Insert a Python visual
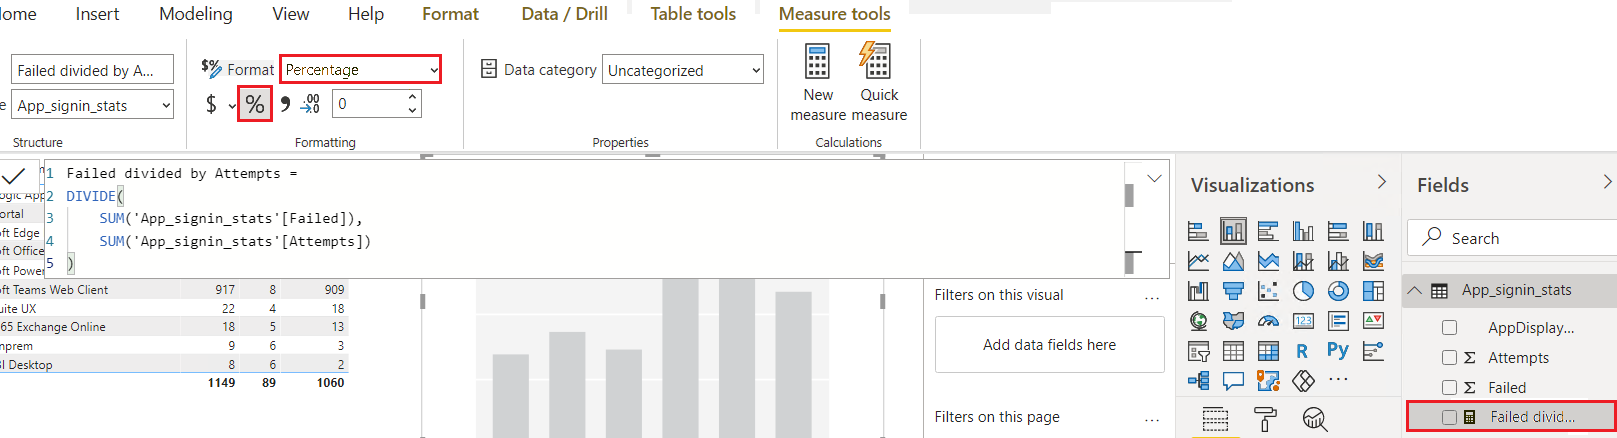 pos(1338,350)
